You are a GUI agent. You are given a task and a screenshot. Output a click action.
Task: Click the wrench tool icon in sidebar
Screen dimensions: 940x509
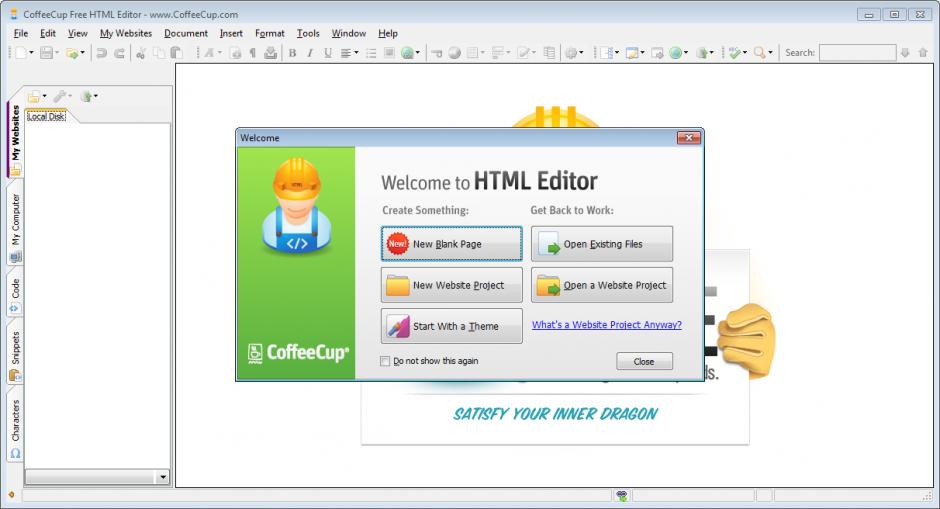coord(60,96)
